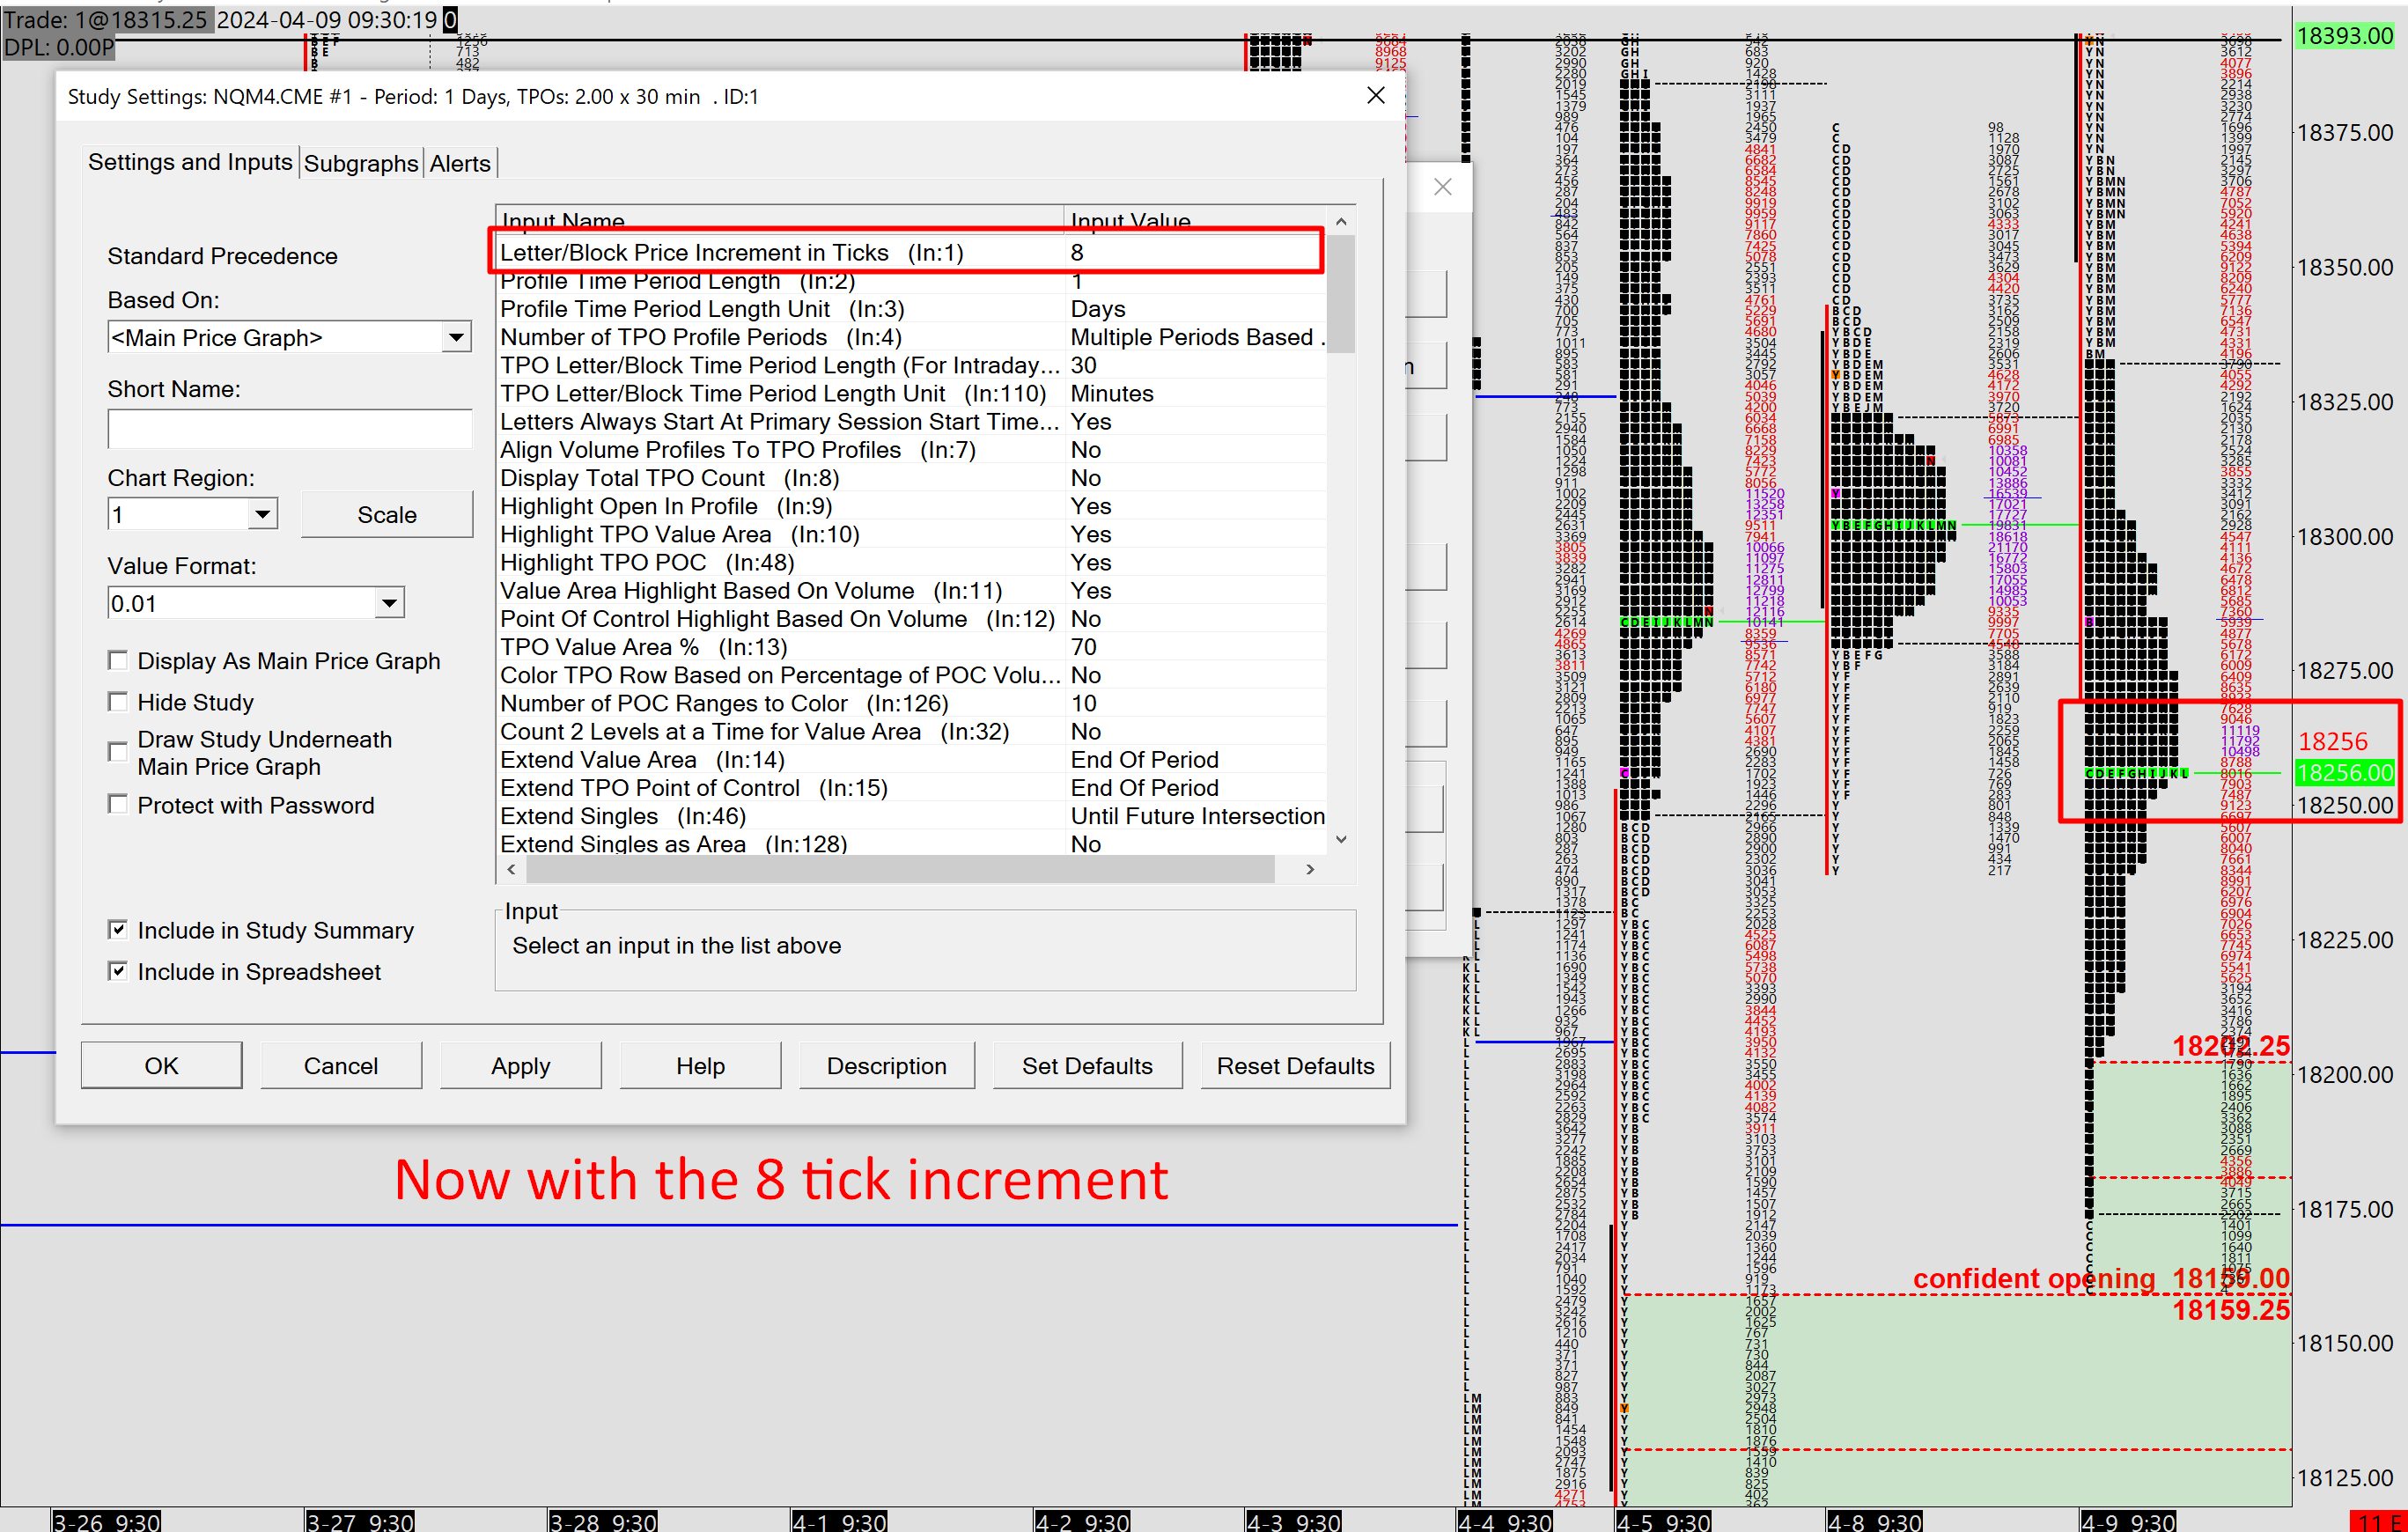
Task: Click the Short Name text field
Action: [289, 429]
